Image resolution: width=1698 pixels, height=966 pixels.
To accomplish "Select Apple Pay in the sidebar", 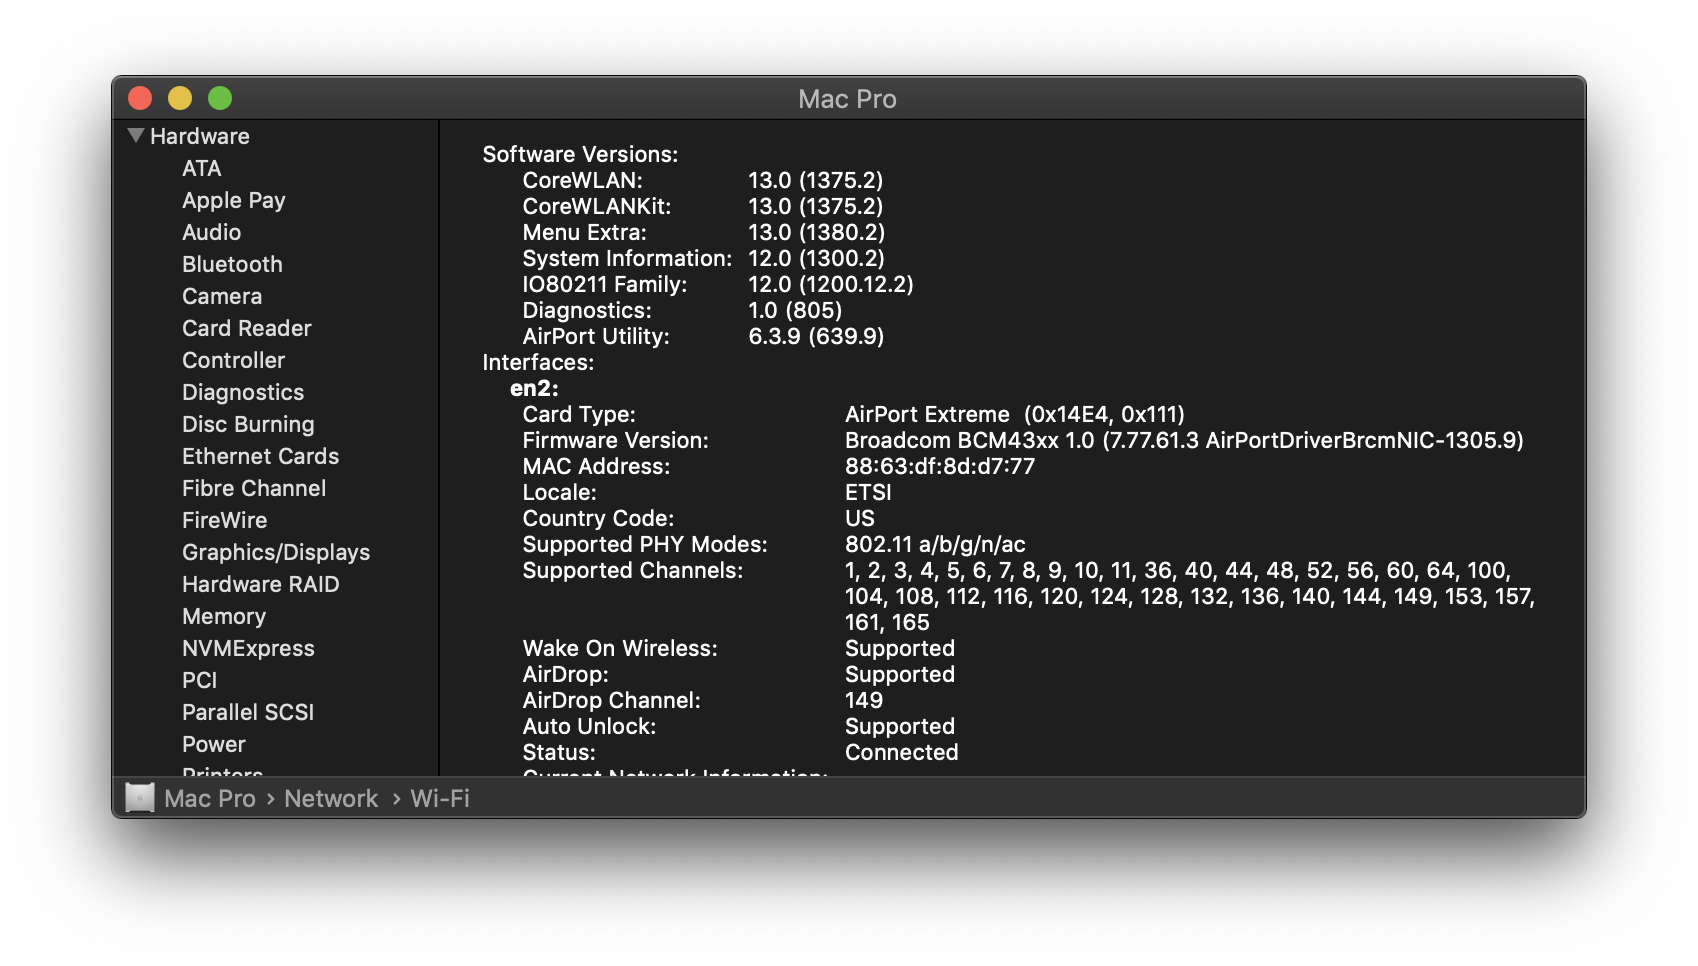I will point(234,200).
